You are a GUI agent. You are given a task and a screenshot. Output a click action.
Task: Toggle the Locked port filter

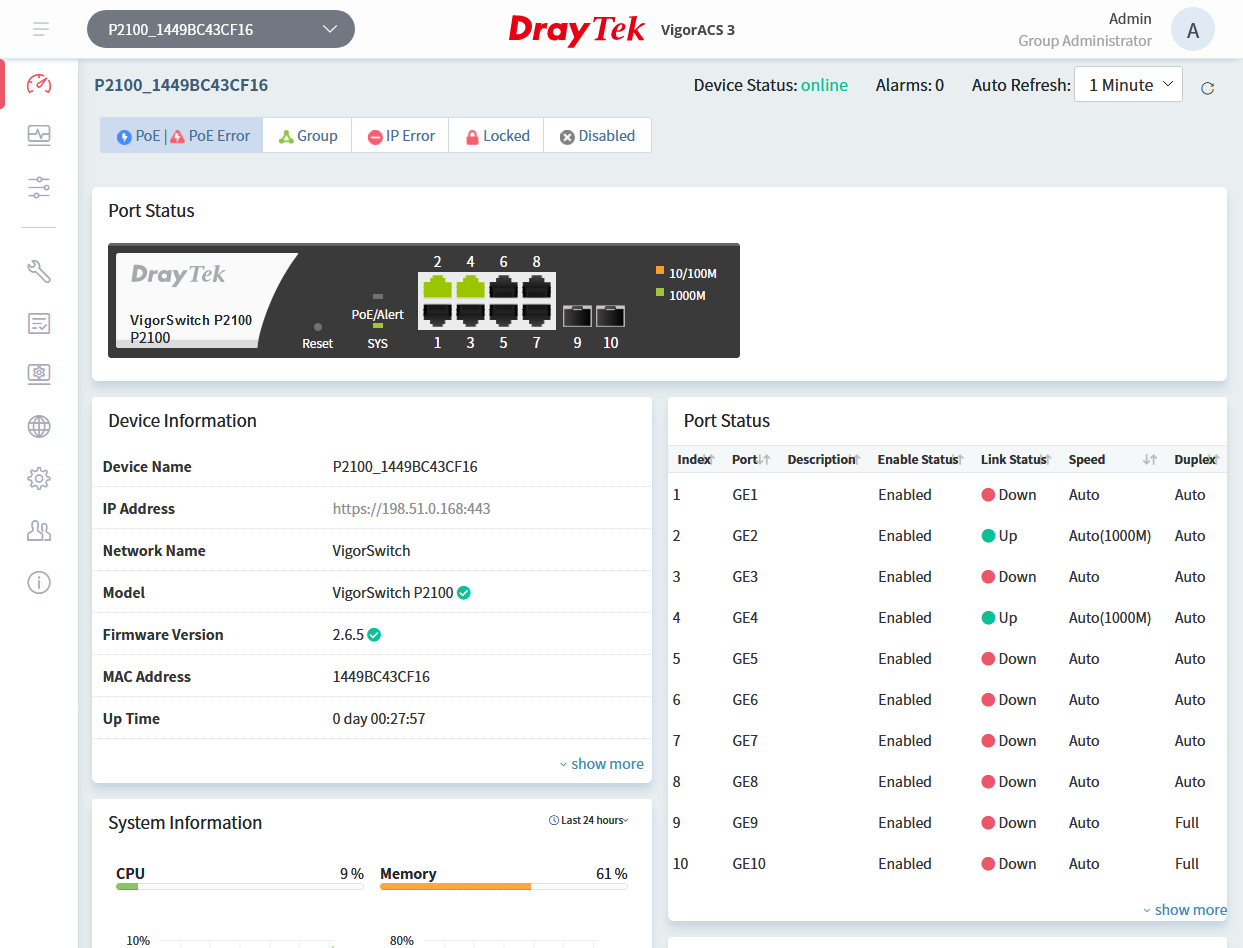pos(497,136)
